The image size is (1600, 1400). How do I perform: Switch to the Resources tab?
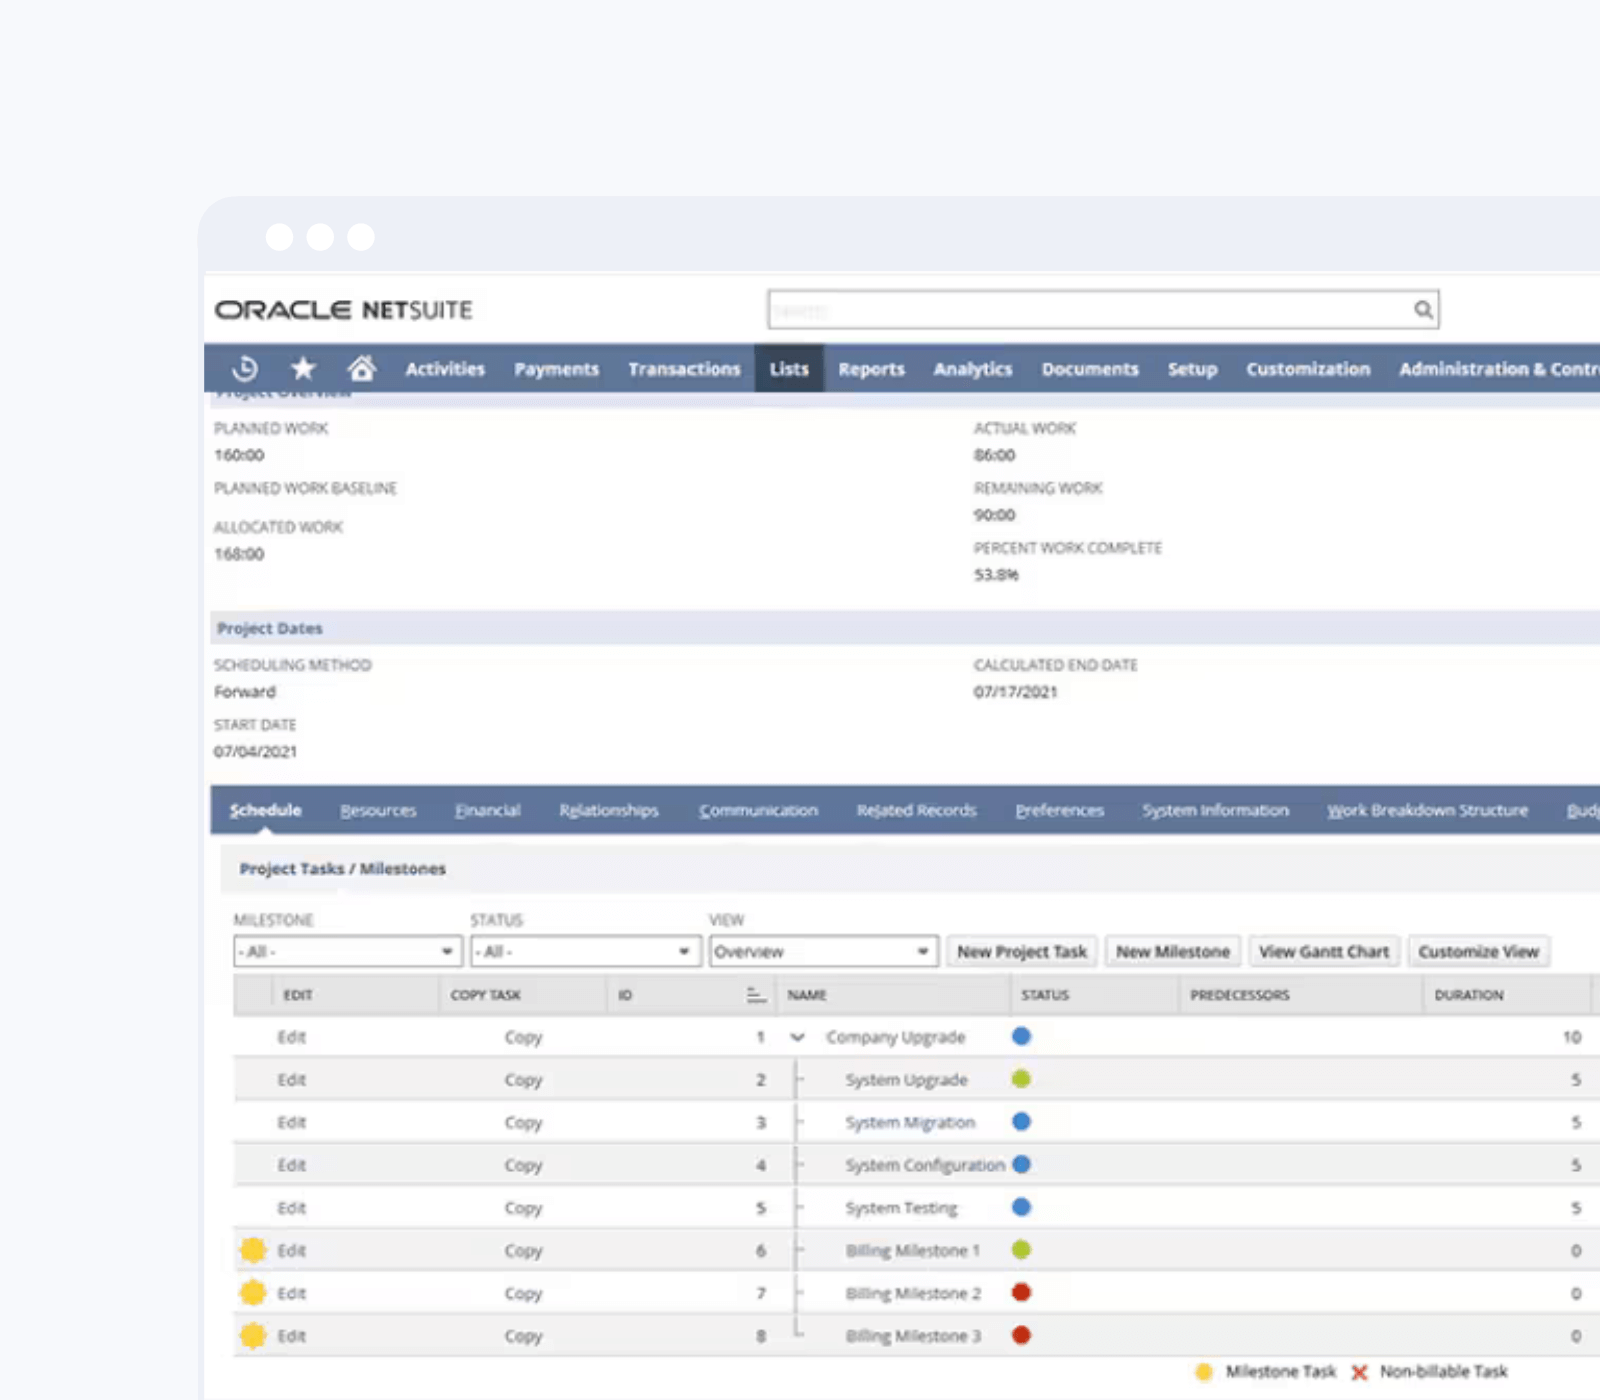(x=378, y=810)
